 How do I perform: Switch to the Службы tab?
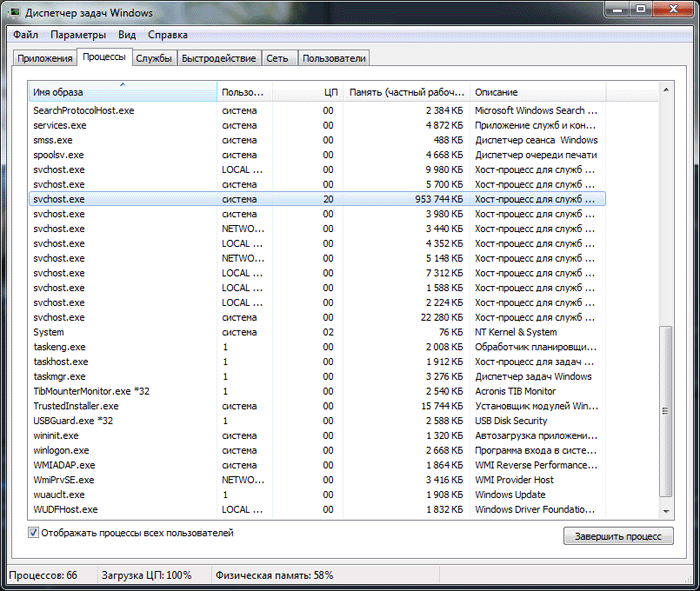154,58
